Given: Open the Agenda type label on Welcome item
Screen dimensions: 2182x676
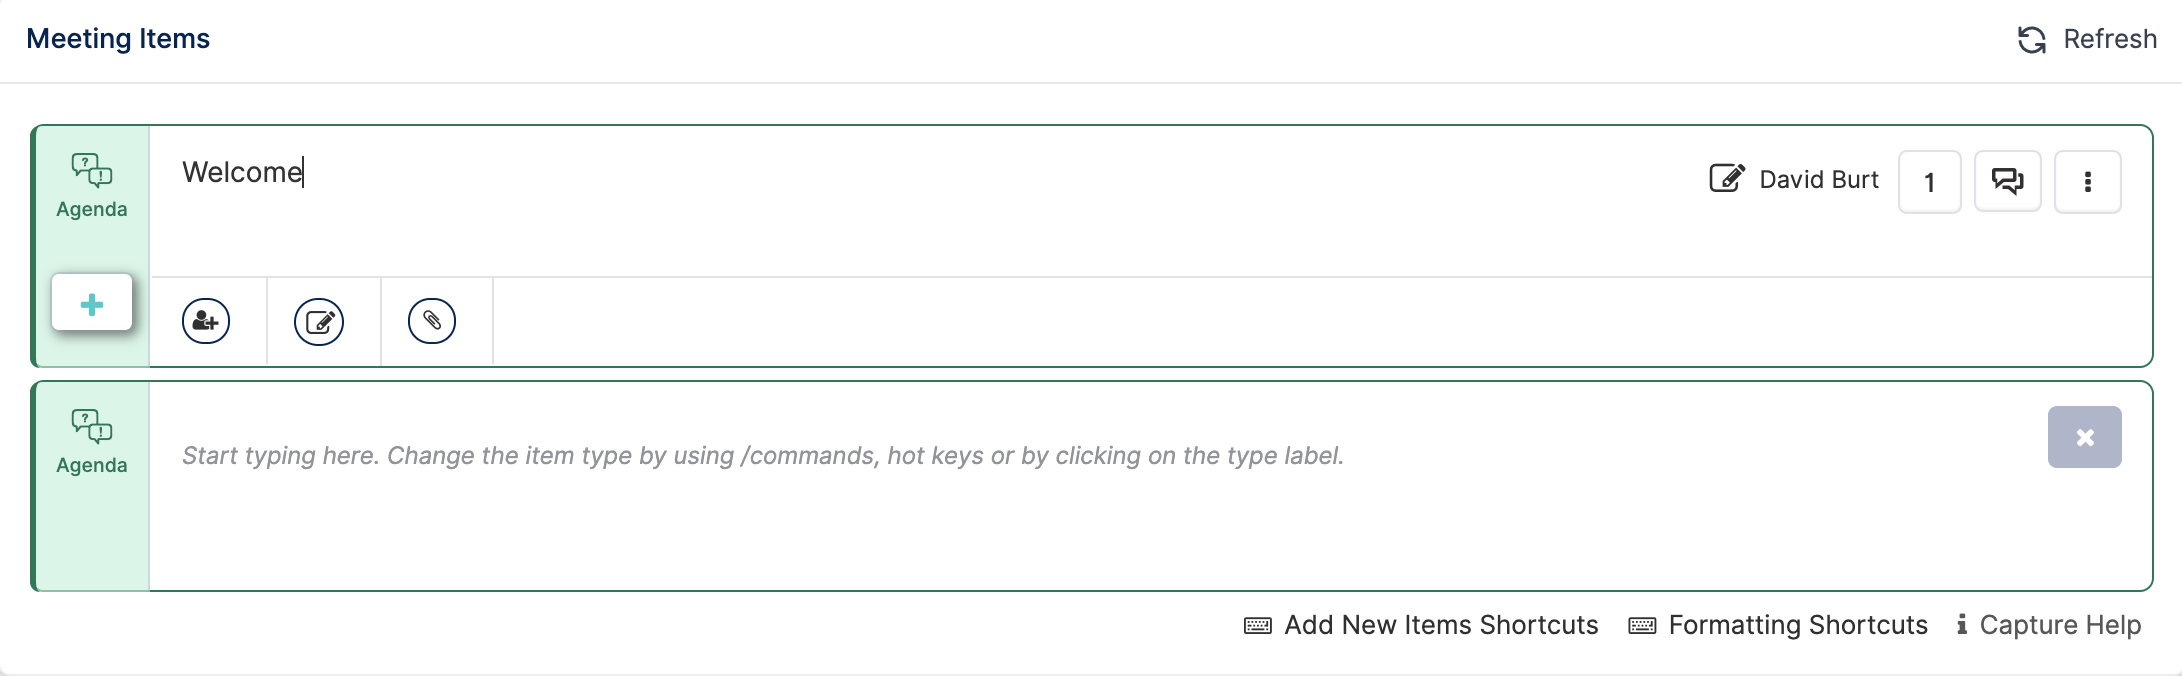Looking at the screenshot, I should [x=92, y=209].
